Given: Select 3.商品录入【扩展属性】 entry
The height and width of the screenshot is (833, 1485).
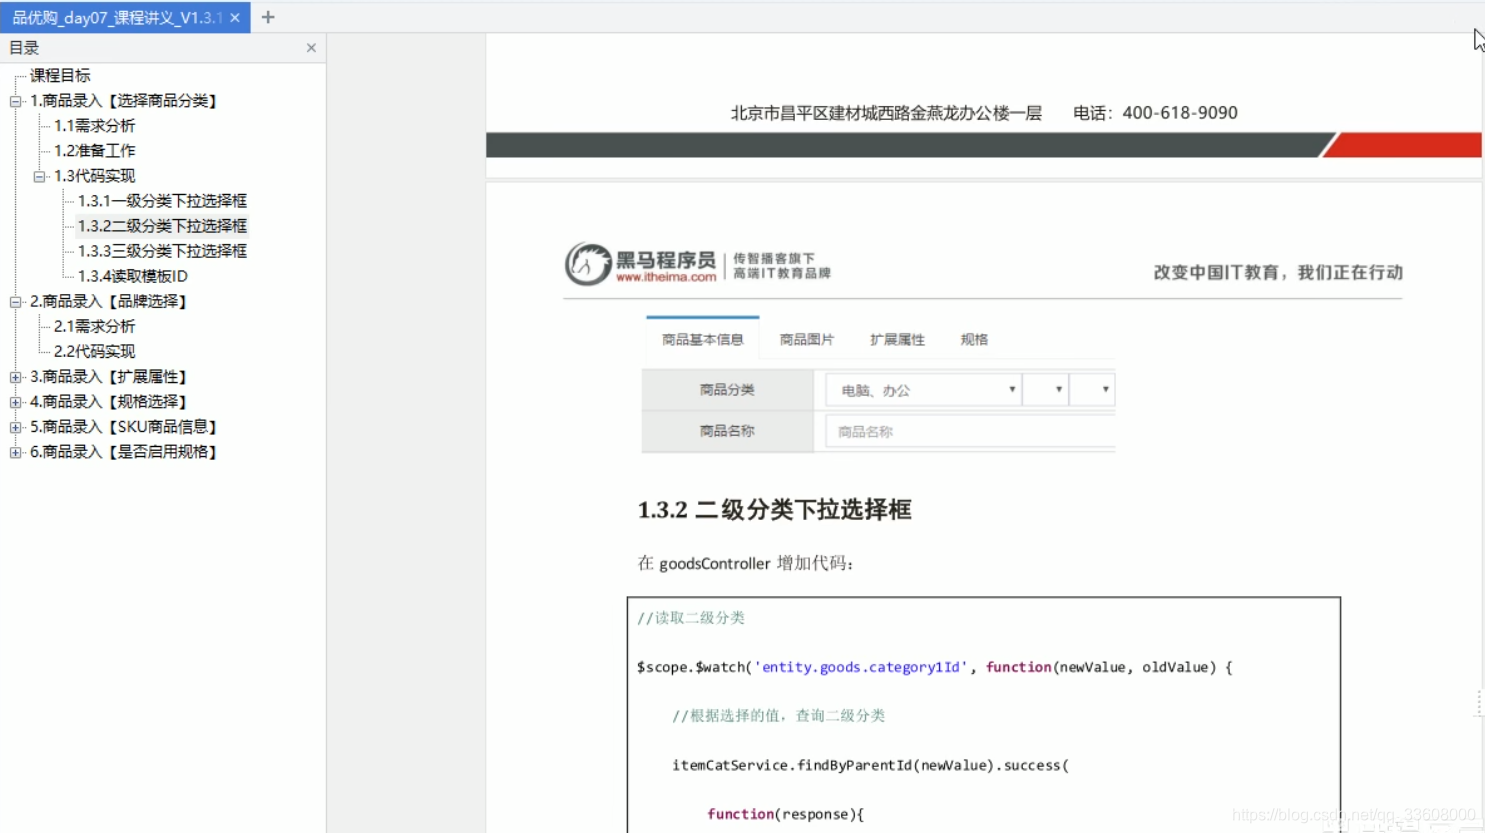Looking at the screenshot, I should coord(110,377).
